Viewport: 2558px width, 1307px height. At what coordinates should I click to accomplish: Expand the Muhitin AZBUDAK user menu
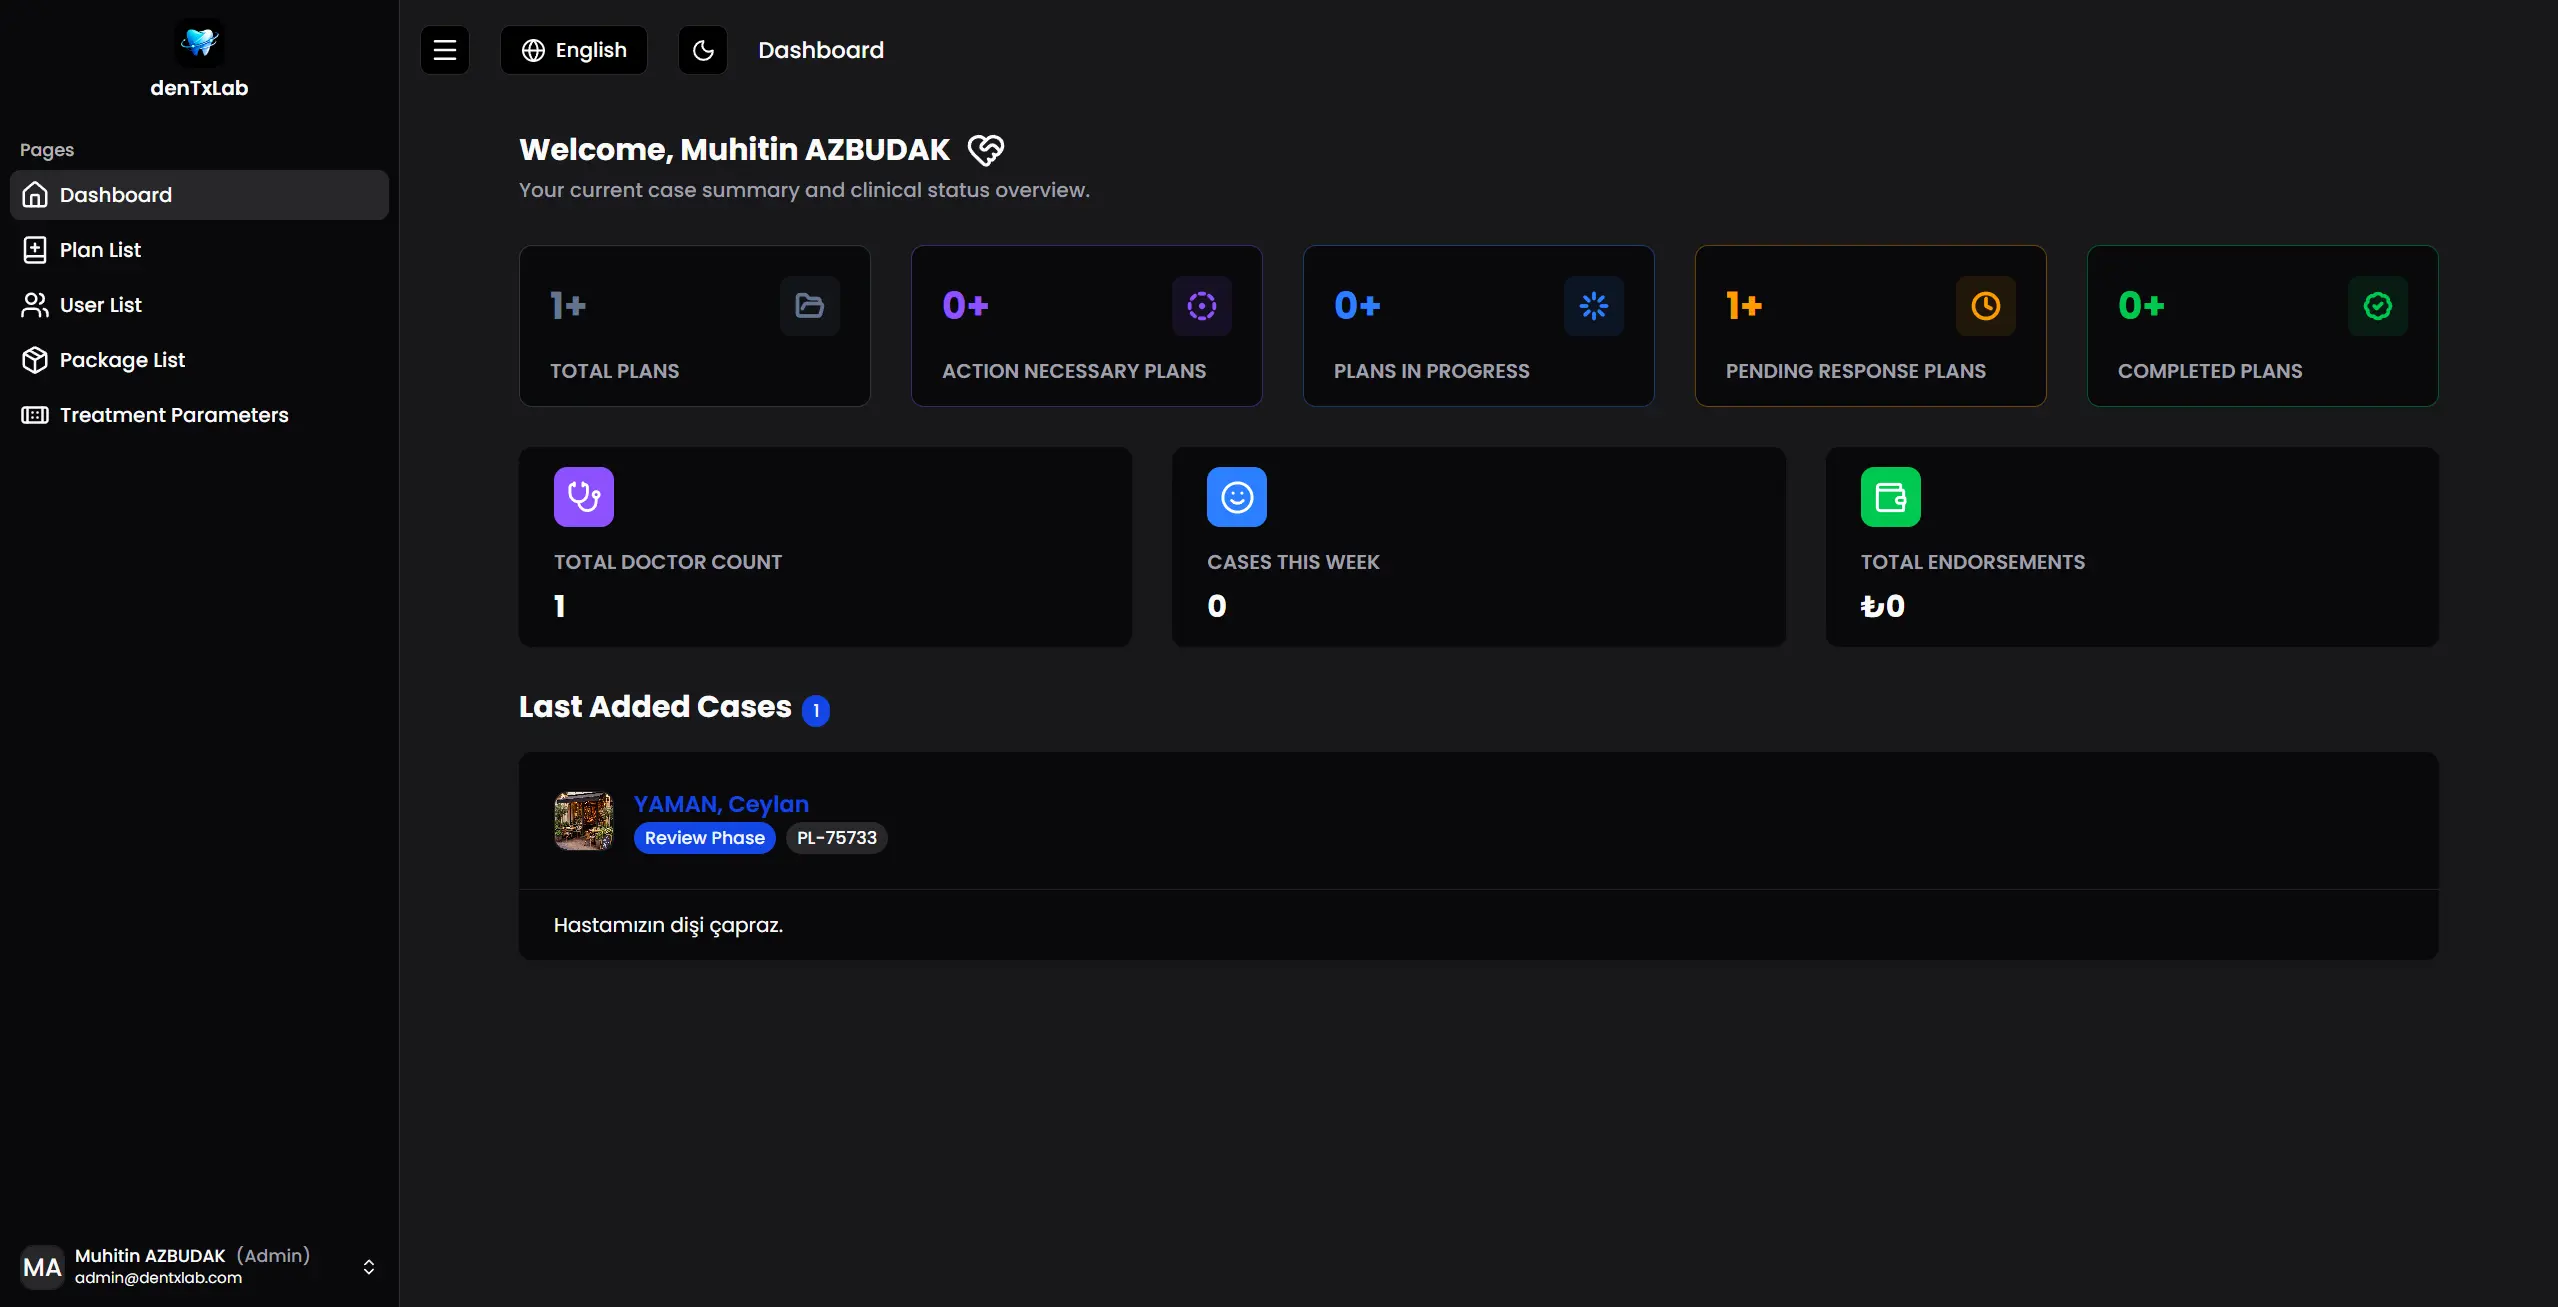point(368,1267)
